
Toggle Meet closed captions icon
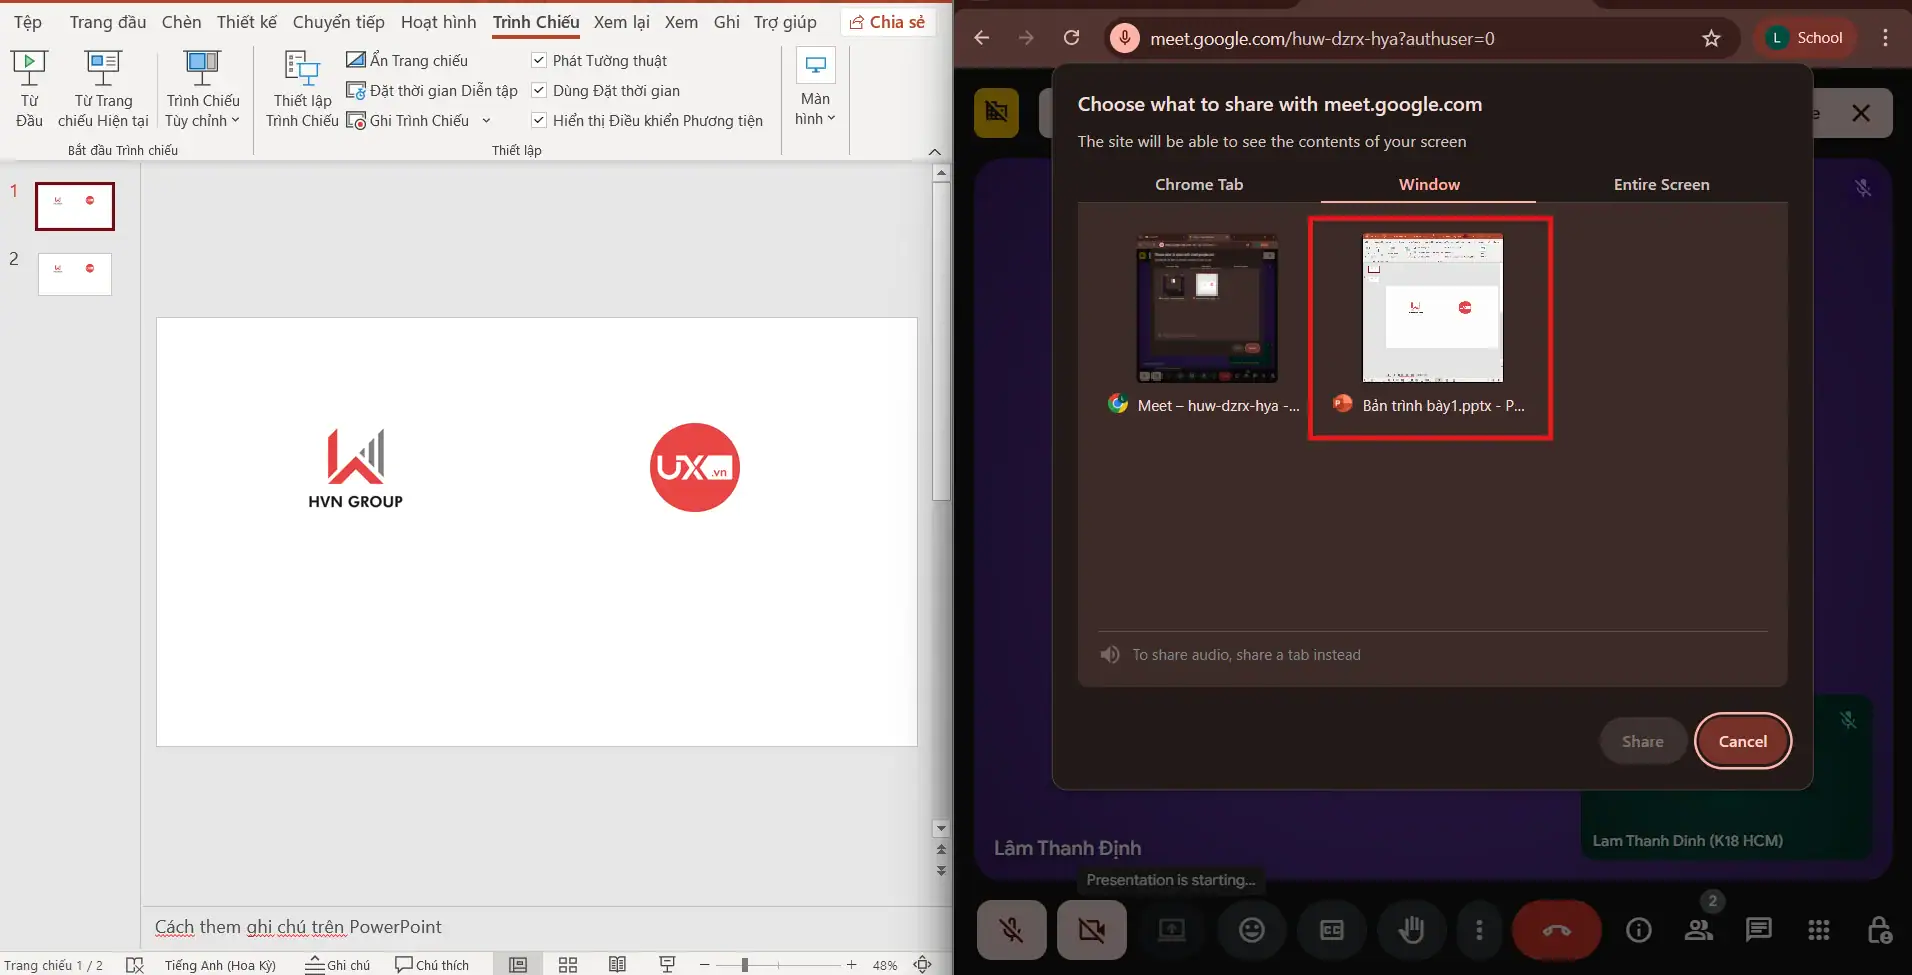tap(1331, 930)
